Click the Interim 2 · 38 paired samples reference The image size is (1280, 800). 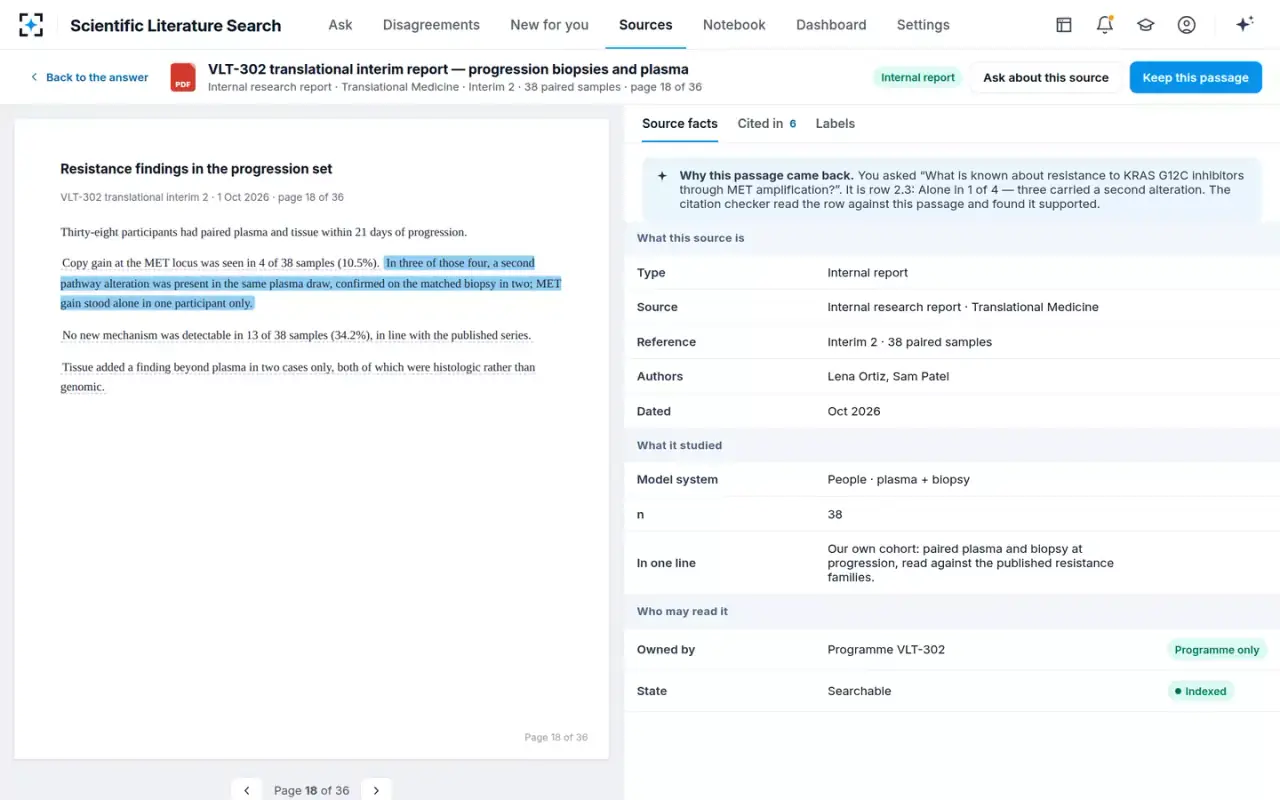[x=910, y=342]
